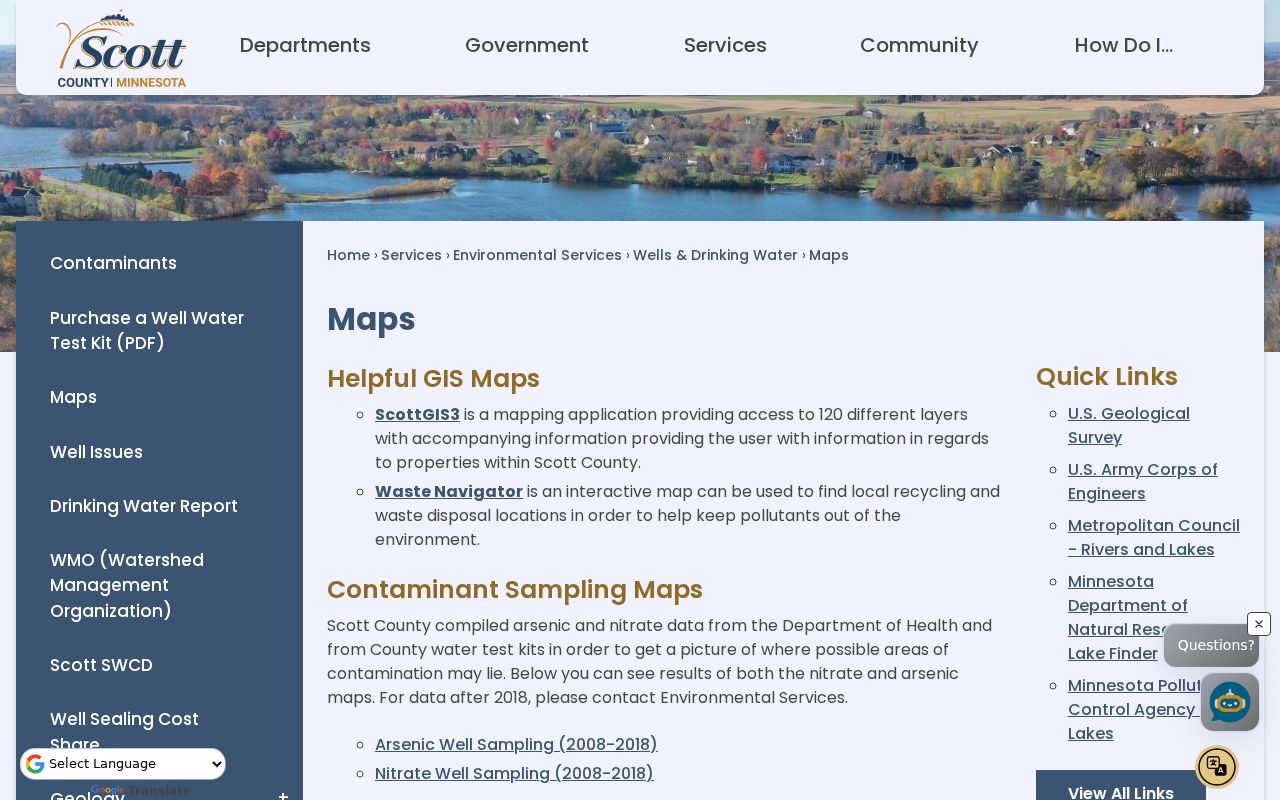
Task: Click the Maps page heading
Action: pyautogui.click(x=371, y=319)
